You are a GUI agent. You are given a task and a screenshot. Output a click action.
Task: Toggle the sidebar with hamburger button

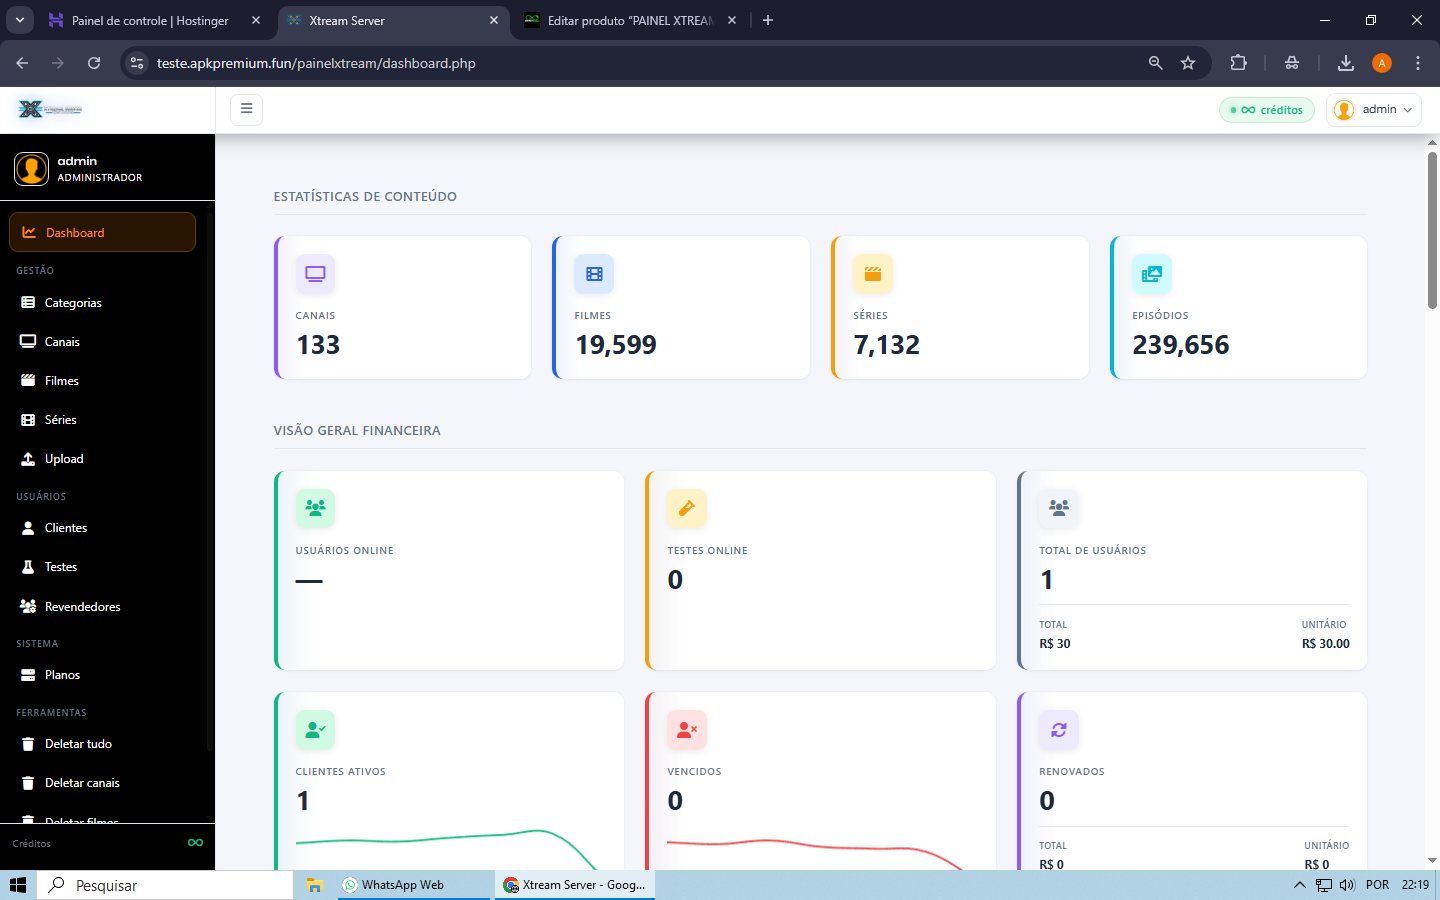point(246,109)
